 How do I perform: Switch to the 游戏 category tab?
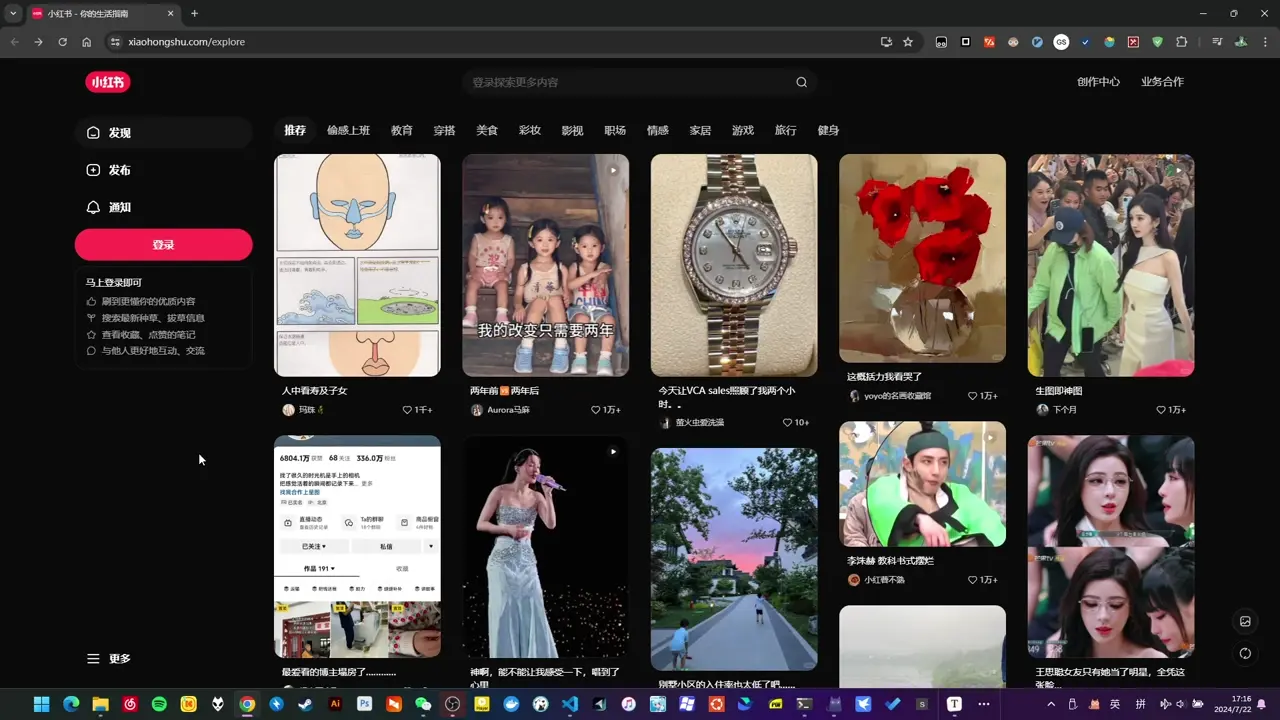coord(743,130)
